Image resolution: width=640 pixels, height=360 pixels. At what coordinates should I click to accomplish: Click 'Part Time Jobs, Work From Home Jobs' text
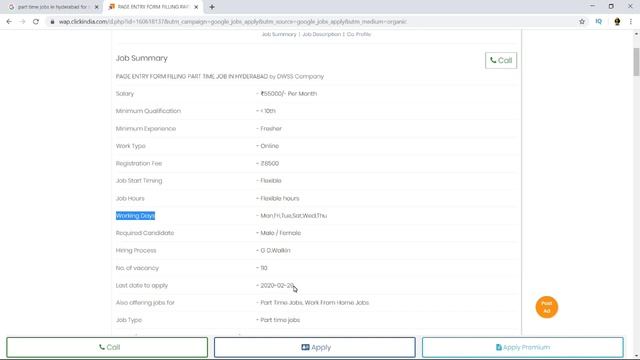pos(315,302)
